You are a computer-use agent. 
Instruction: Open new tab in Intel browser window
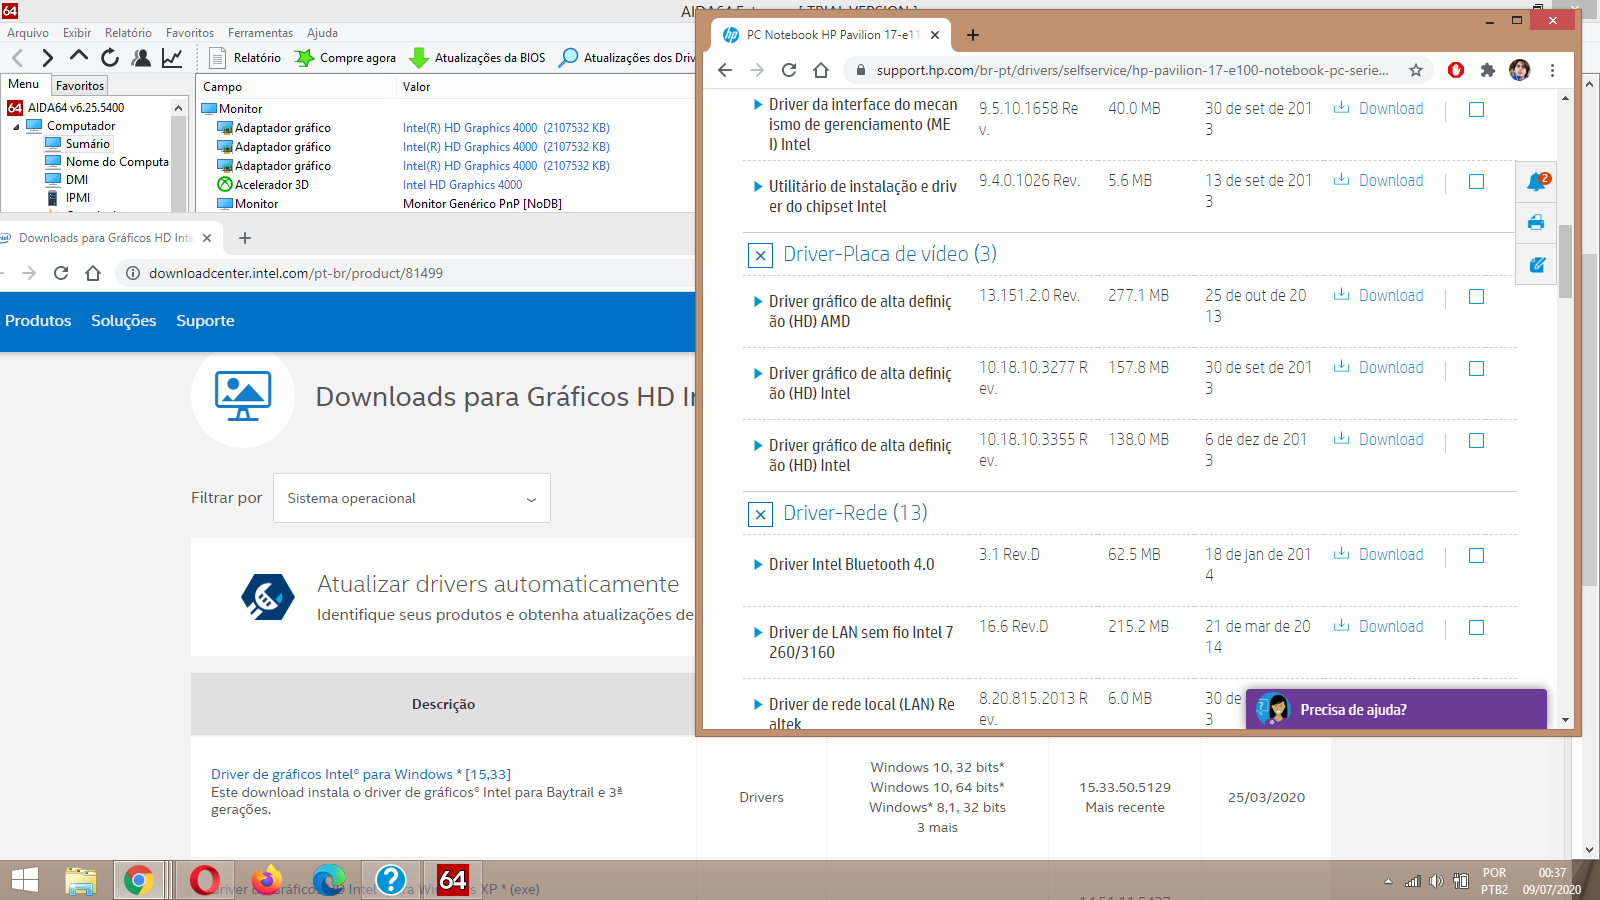(x=245, y=238)
